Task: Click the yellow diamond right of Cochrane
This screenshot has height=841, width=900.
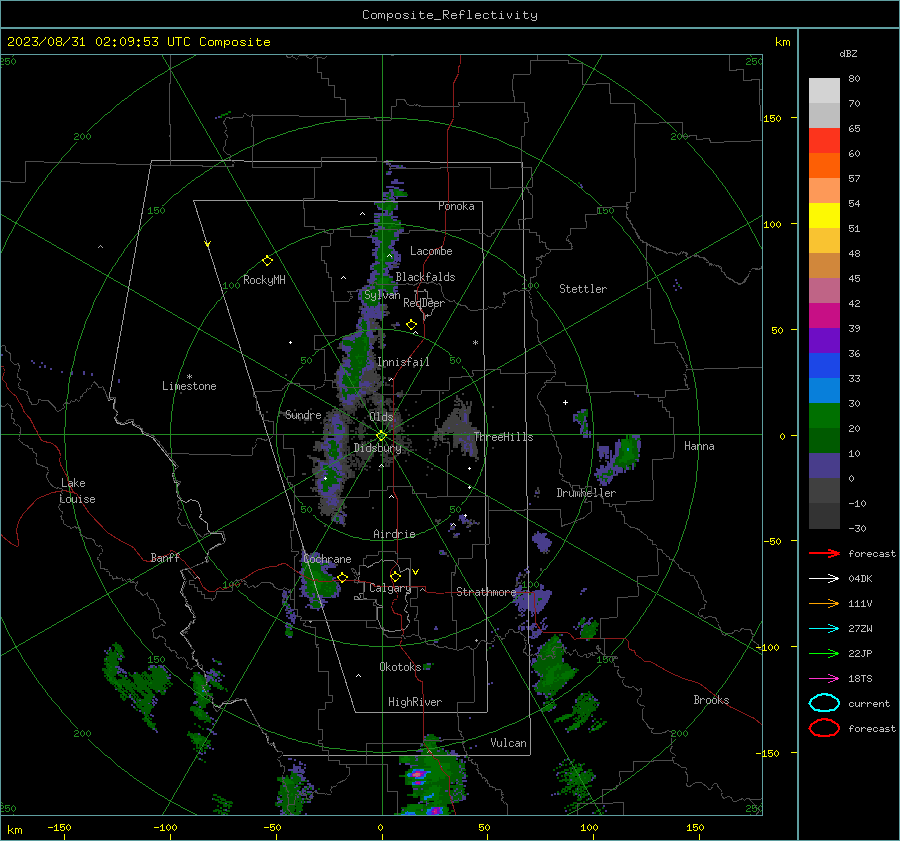Action: (343, 577)
